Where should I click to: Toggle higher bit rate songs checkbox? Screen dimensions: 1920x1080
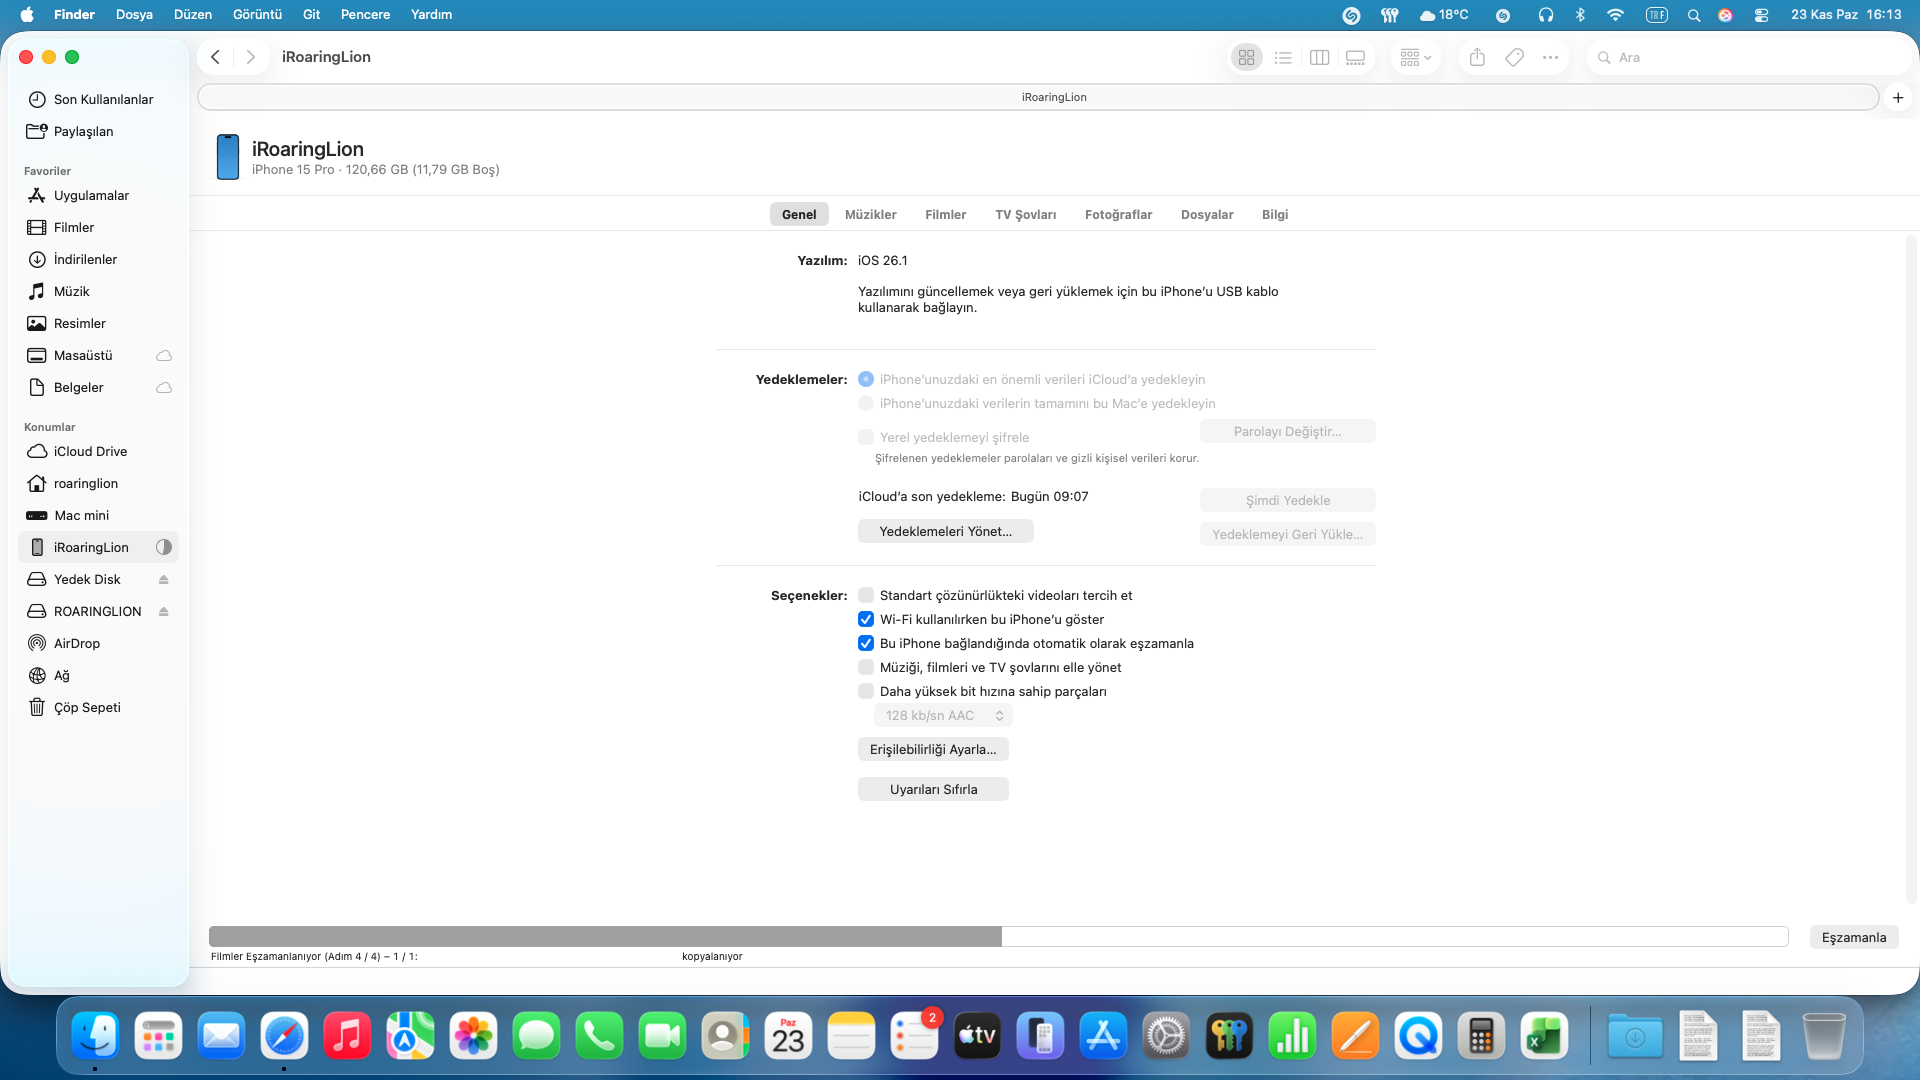(866, 691)
